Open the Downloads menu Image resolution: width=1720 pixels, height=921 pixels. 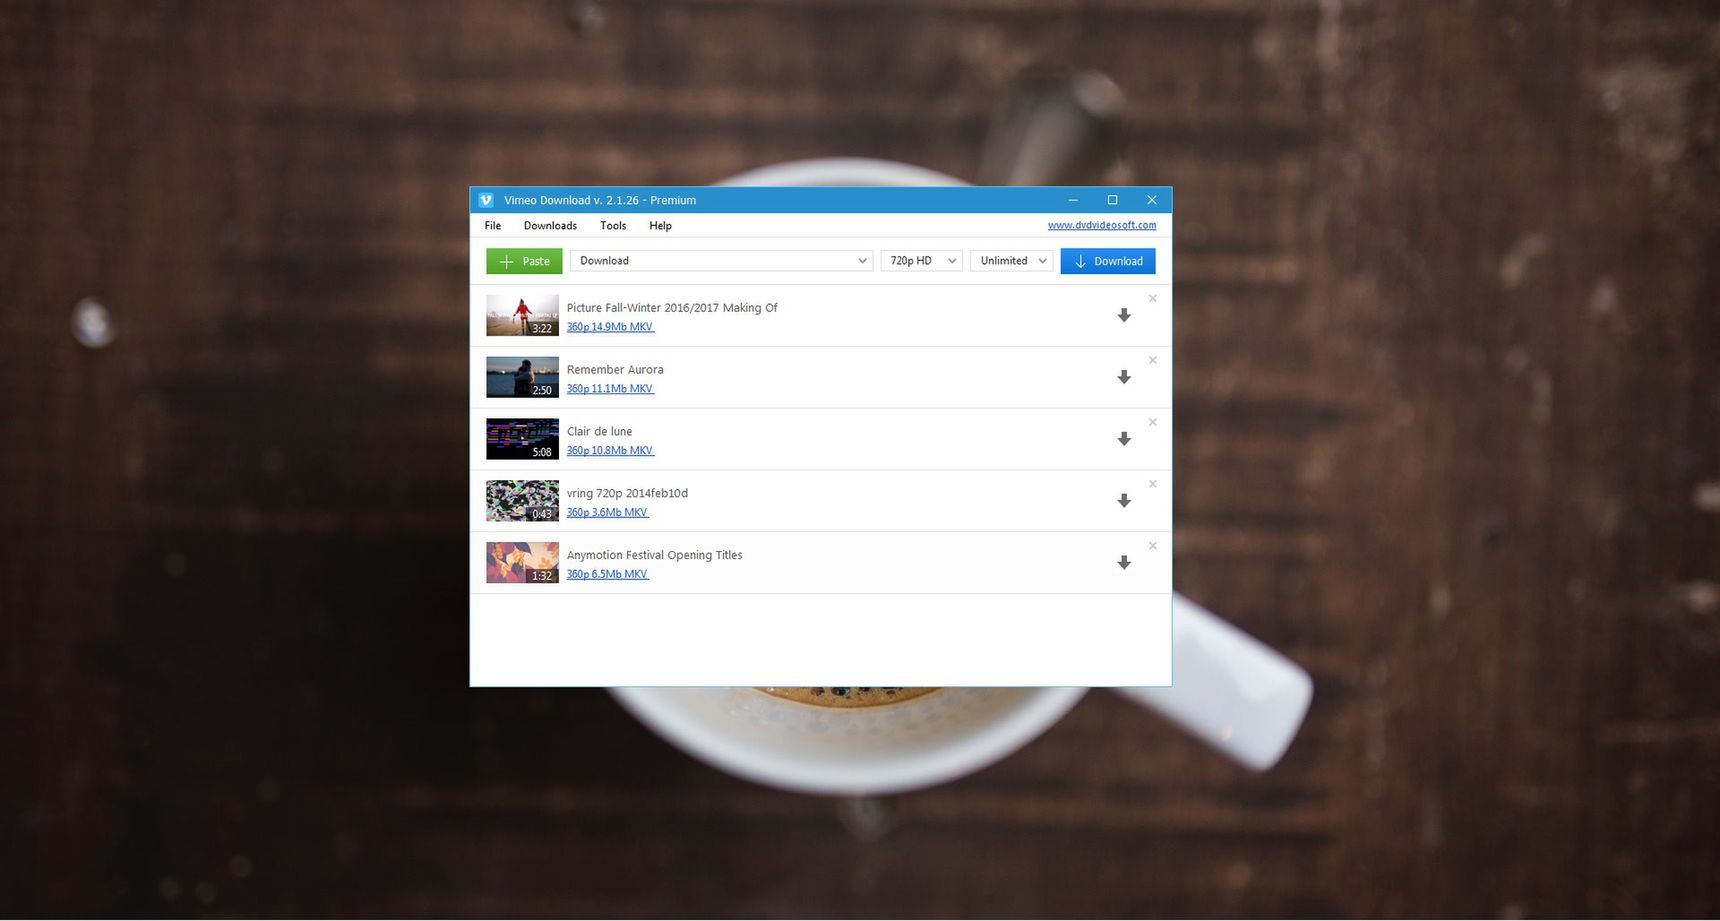point(550,226)
